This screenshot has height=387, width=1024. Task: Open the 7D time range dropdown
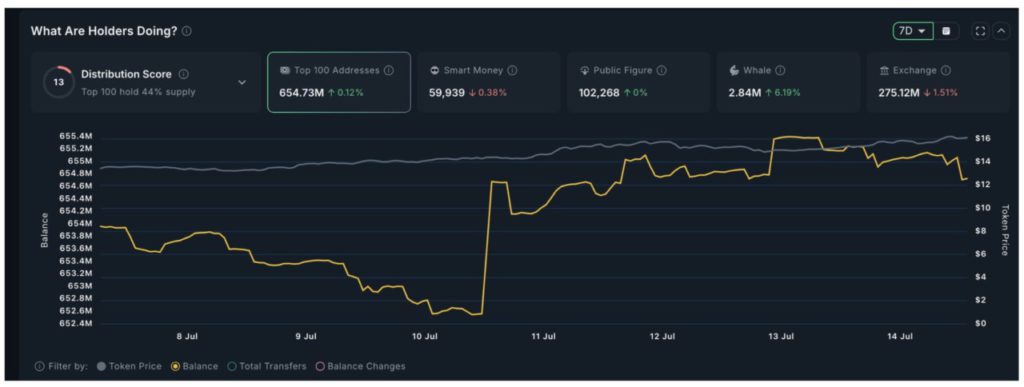click(x=913, y=31)
